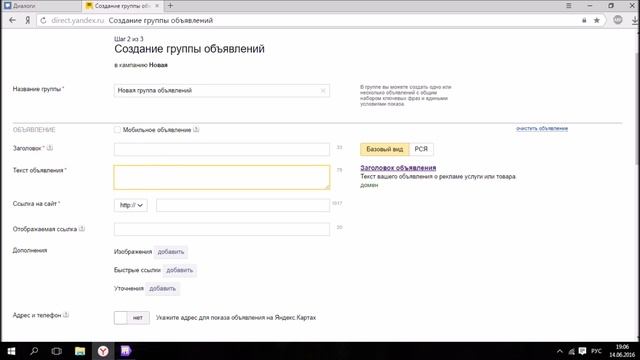The image size is (640, 360).
Task: Add callouts with Уточнения добавить button
Action: pyautogui.click(x=162, y=289)
